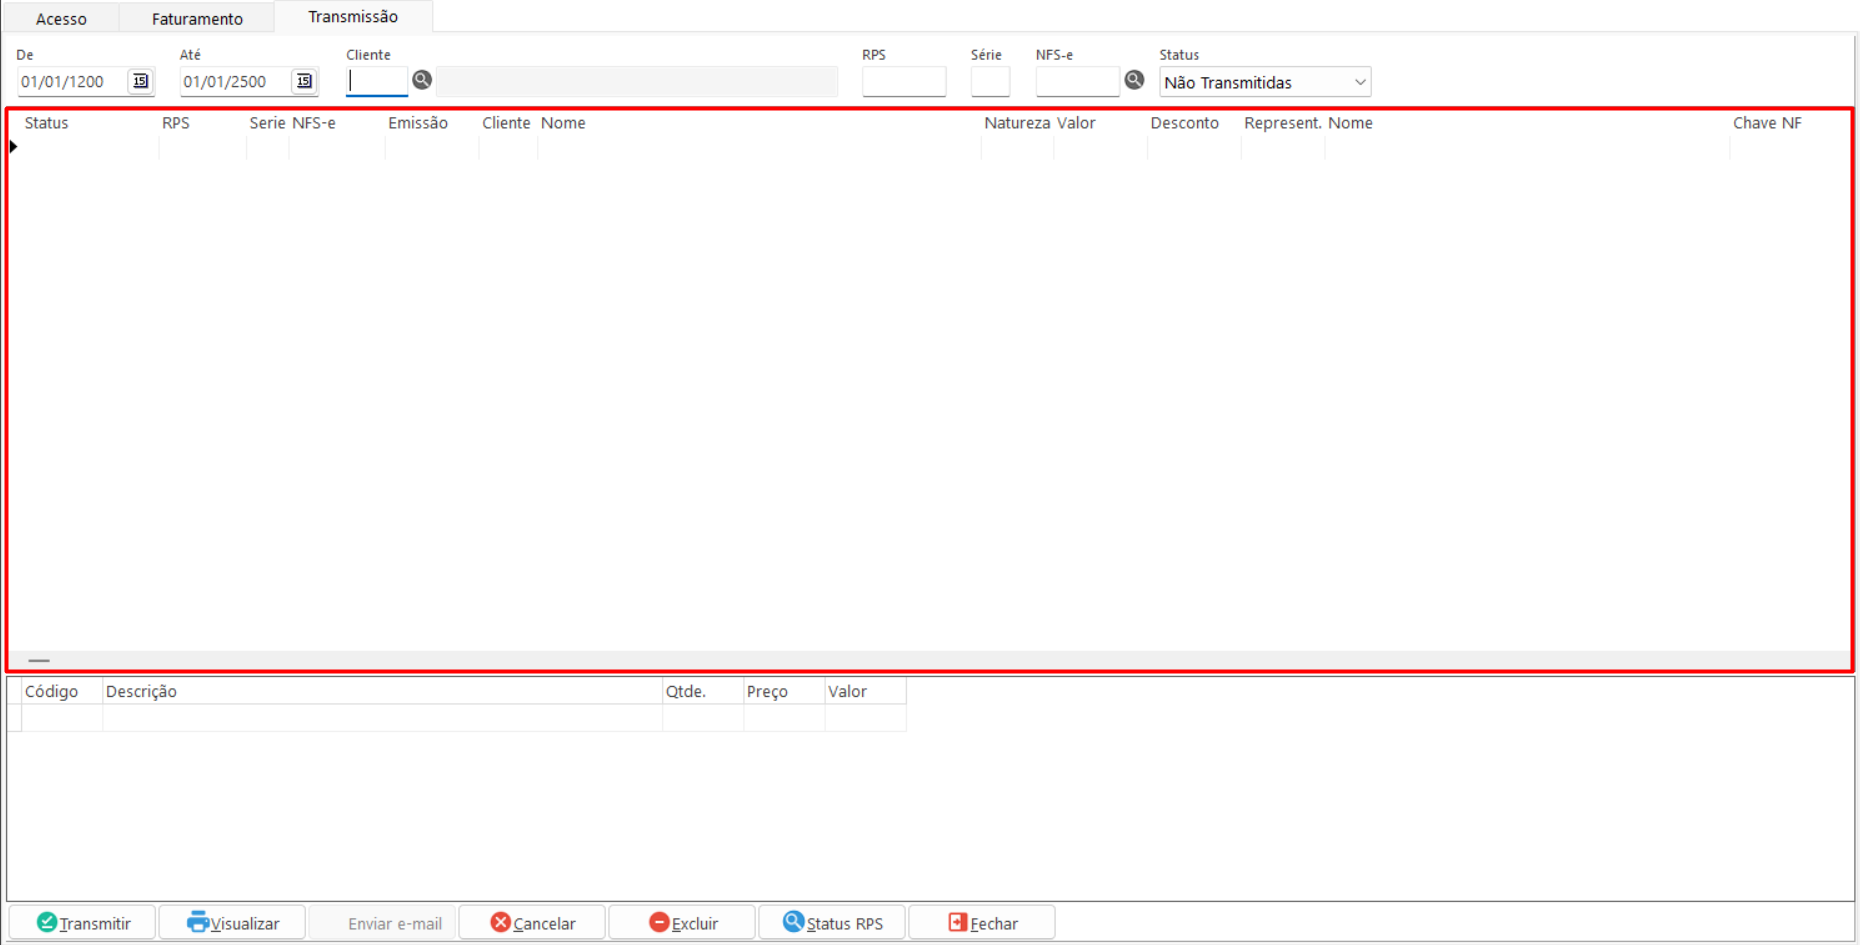Click the Descrição column header
Viewport: 1860px width, 945px height.
141,692
